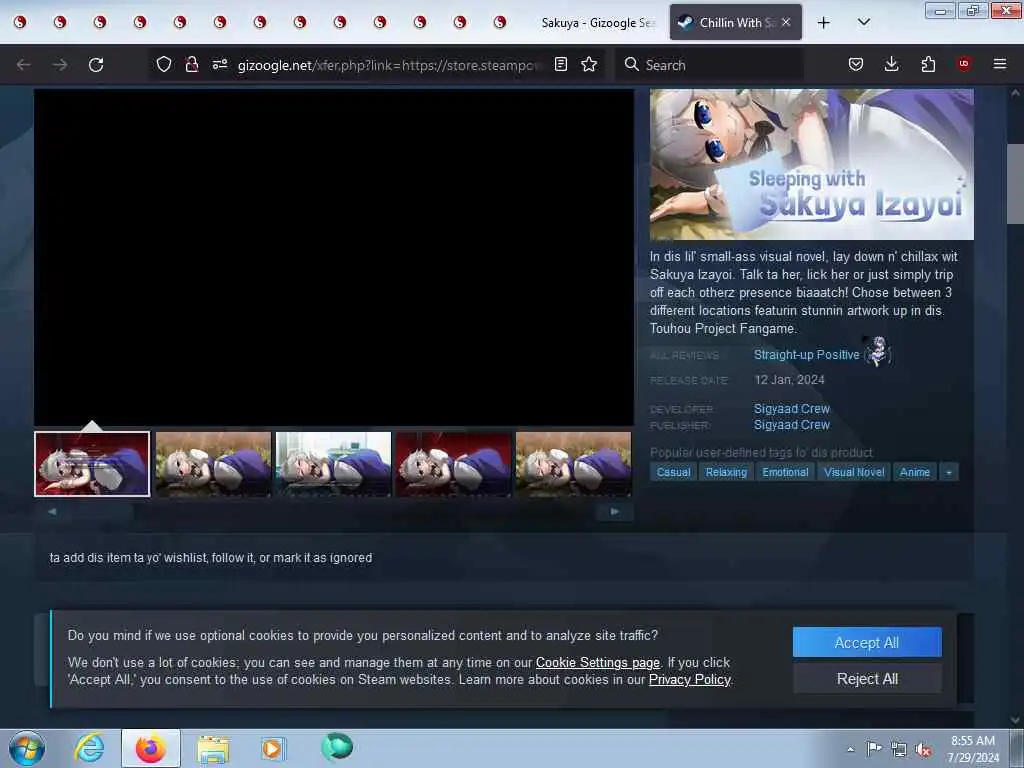
Task: Open site permissions icon in address bar
Action: (220, 64)
